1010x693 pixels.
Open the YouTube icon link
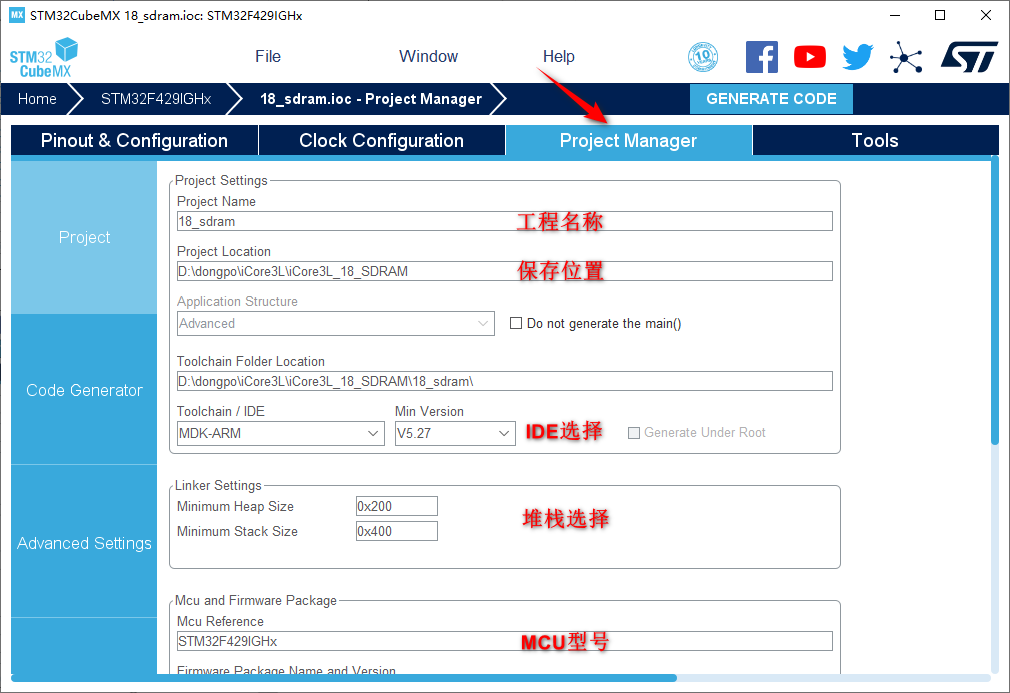click(810, 57)
